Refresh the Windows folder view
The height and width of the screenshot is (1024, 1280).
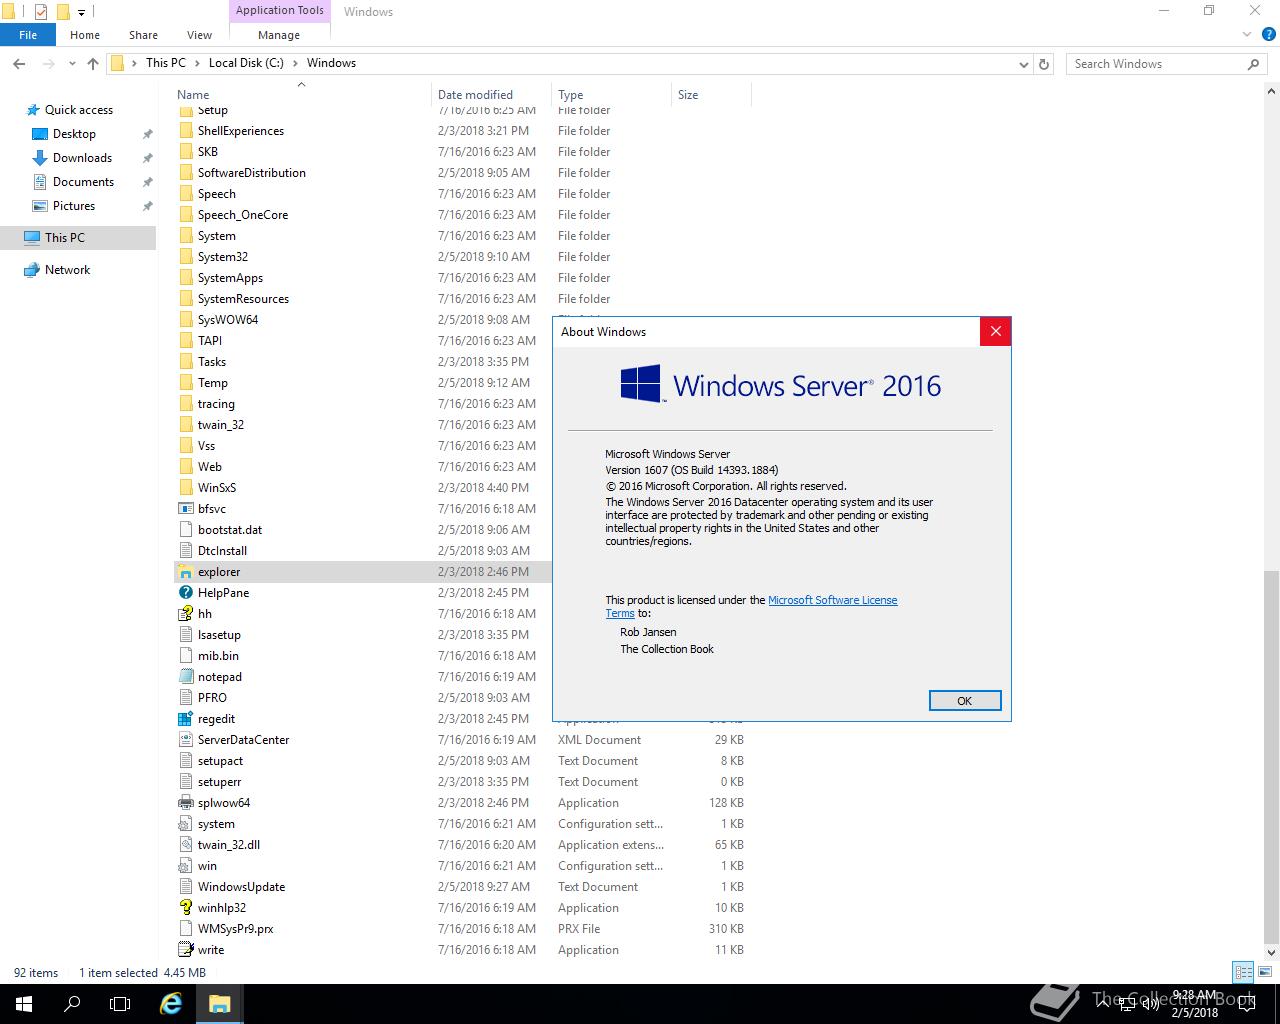[1044, 63]
